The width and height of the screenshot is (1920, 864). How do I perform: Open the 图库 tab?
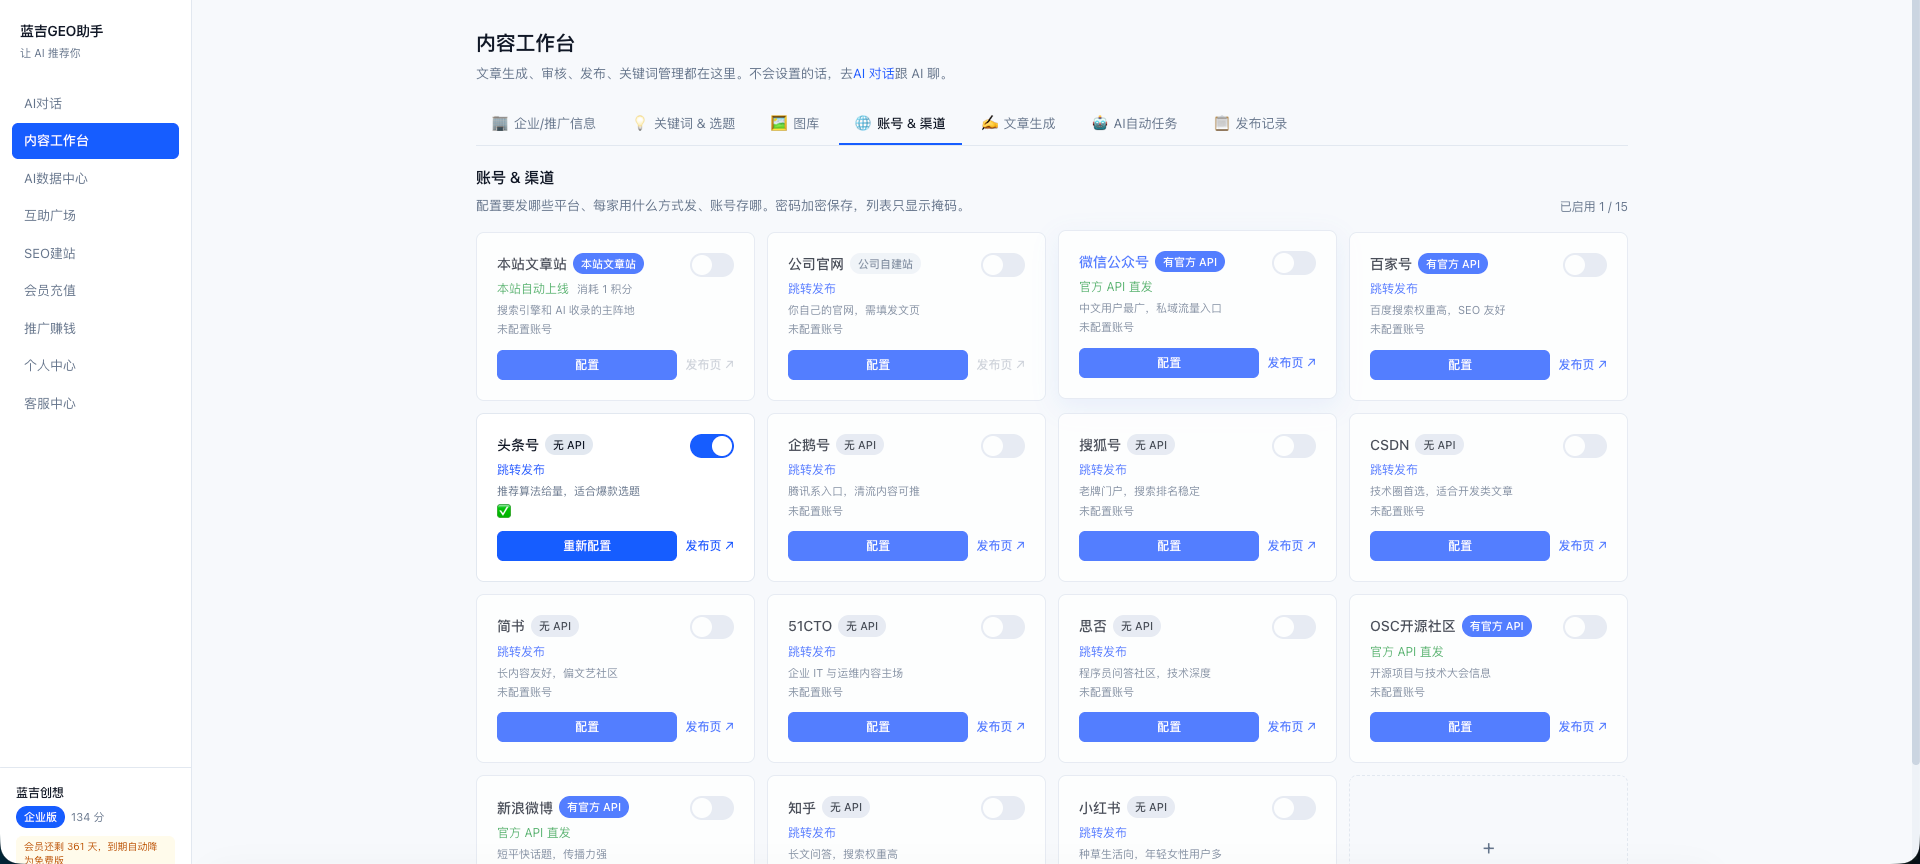pyautogui.click(x=795, y=123)
